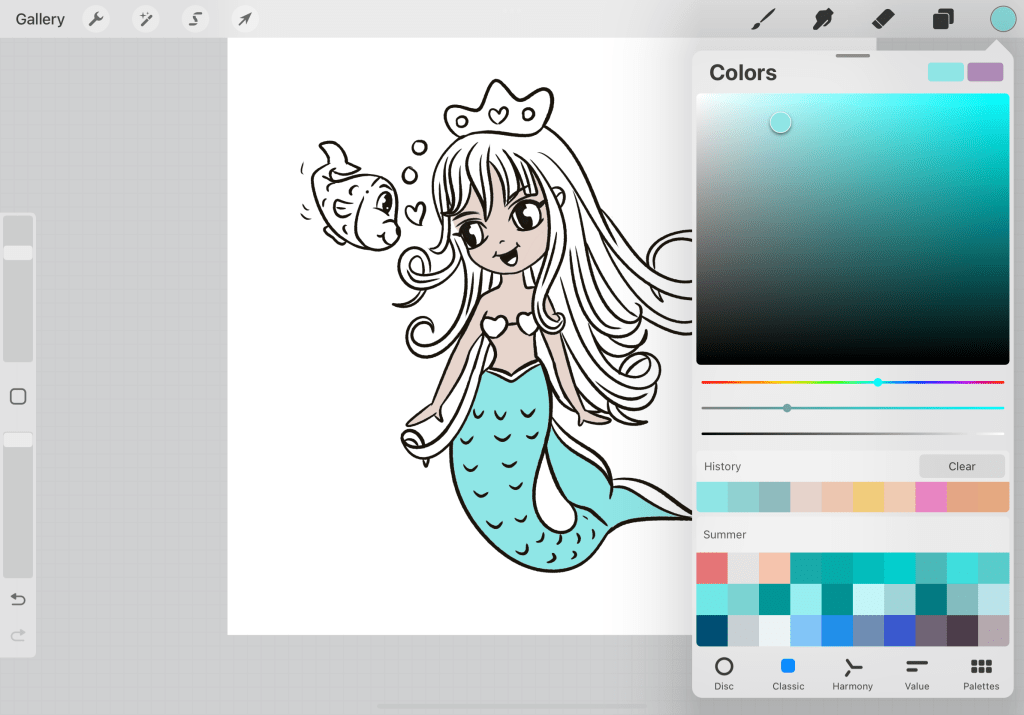Viewport: 1024px width, 715px height.
Task: Activate the Transform arrow tool
Action: 244,19
